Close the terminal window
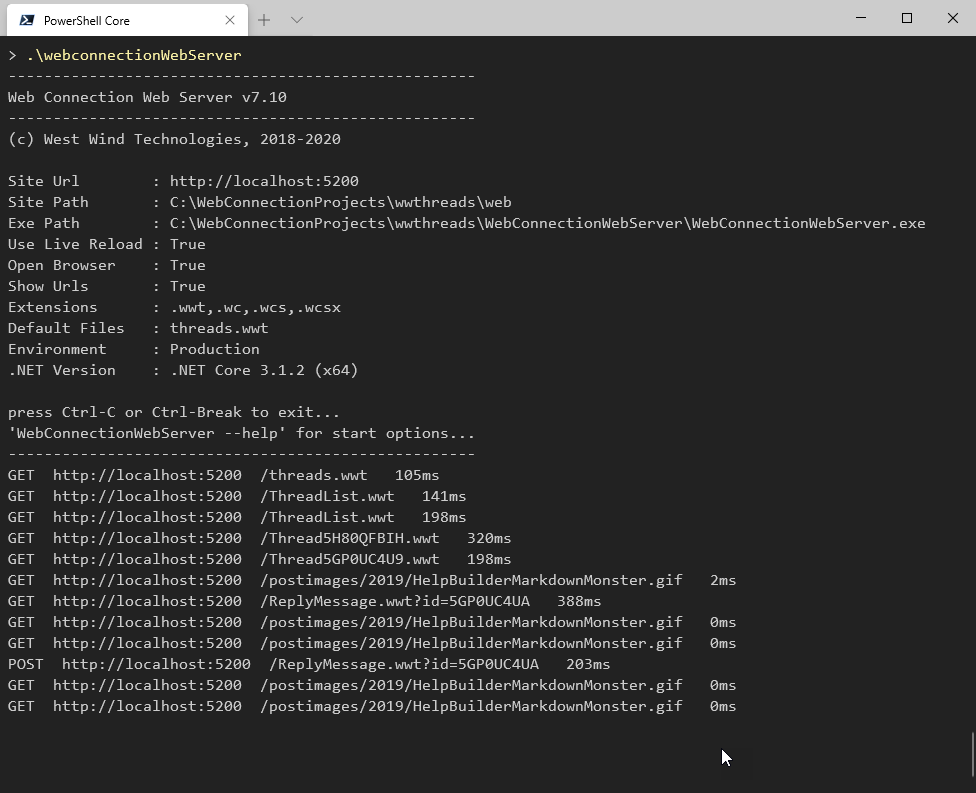 tap(952, 18)
